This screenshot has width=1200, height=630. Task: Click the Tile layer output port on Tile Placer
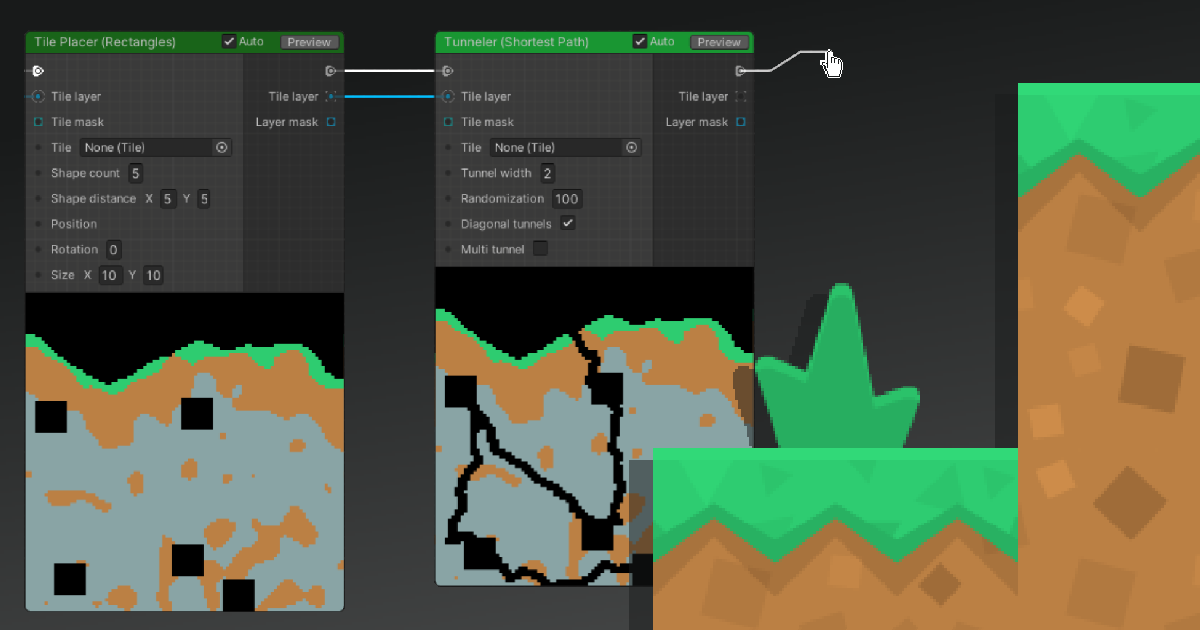(330, 96)
